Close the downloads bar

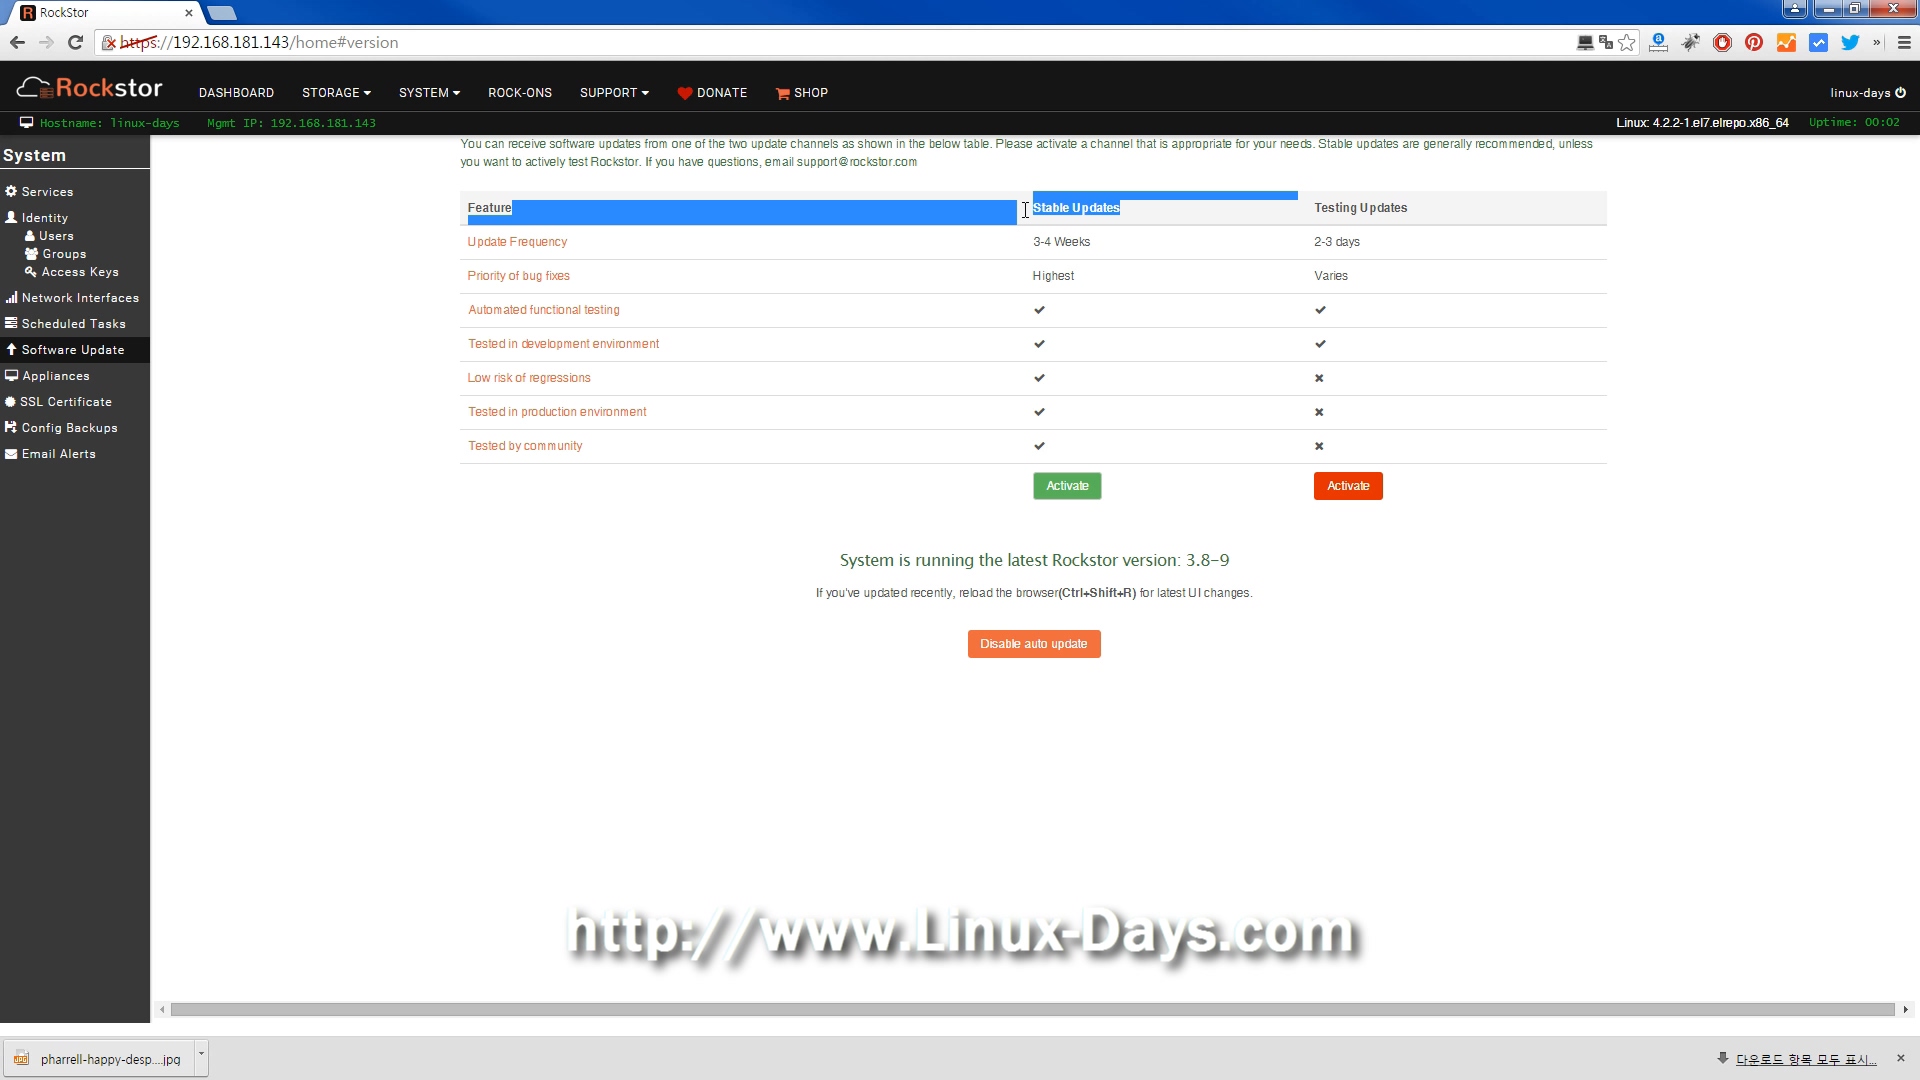[1901, 1058]
